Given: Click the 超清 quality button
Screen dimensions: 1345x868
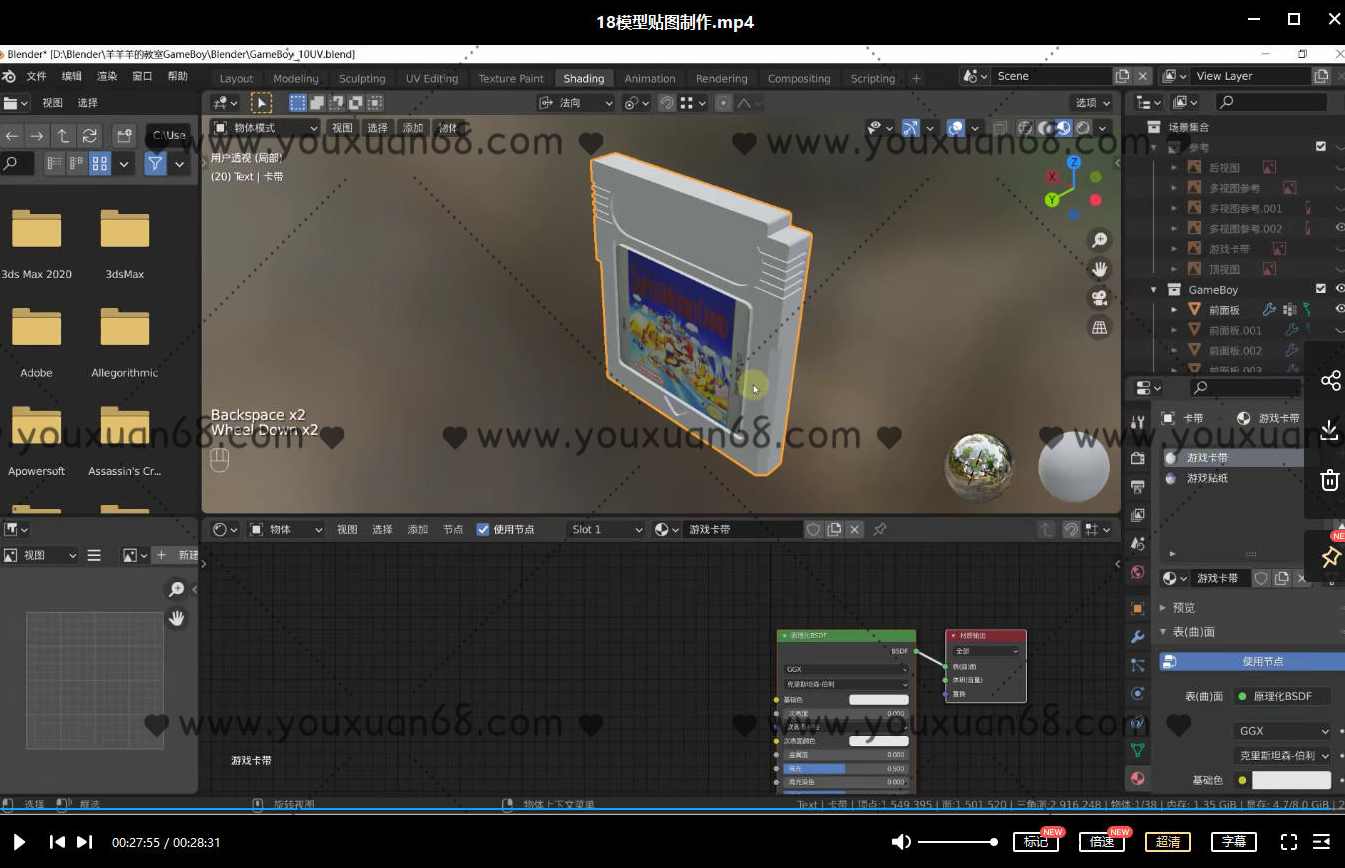Looking at the screenshot, I should (x=1168, y=842).
